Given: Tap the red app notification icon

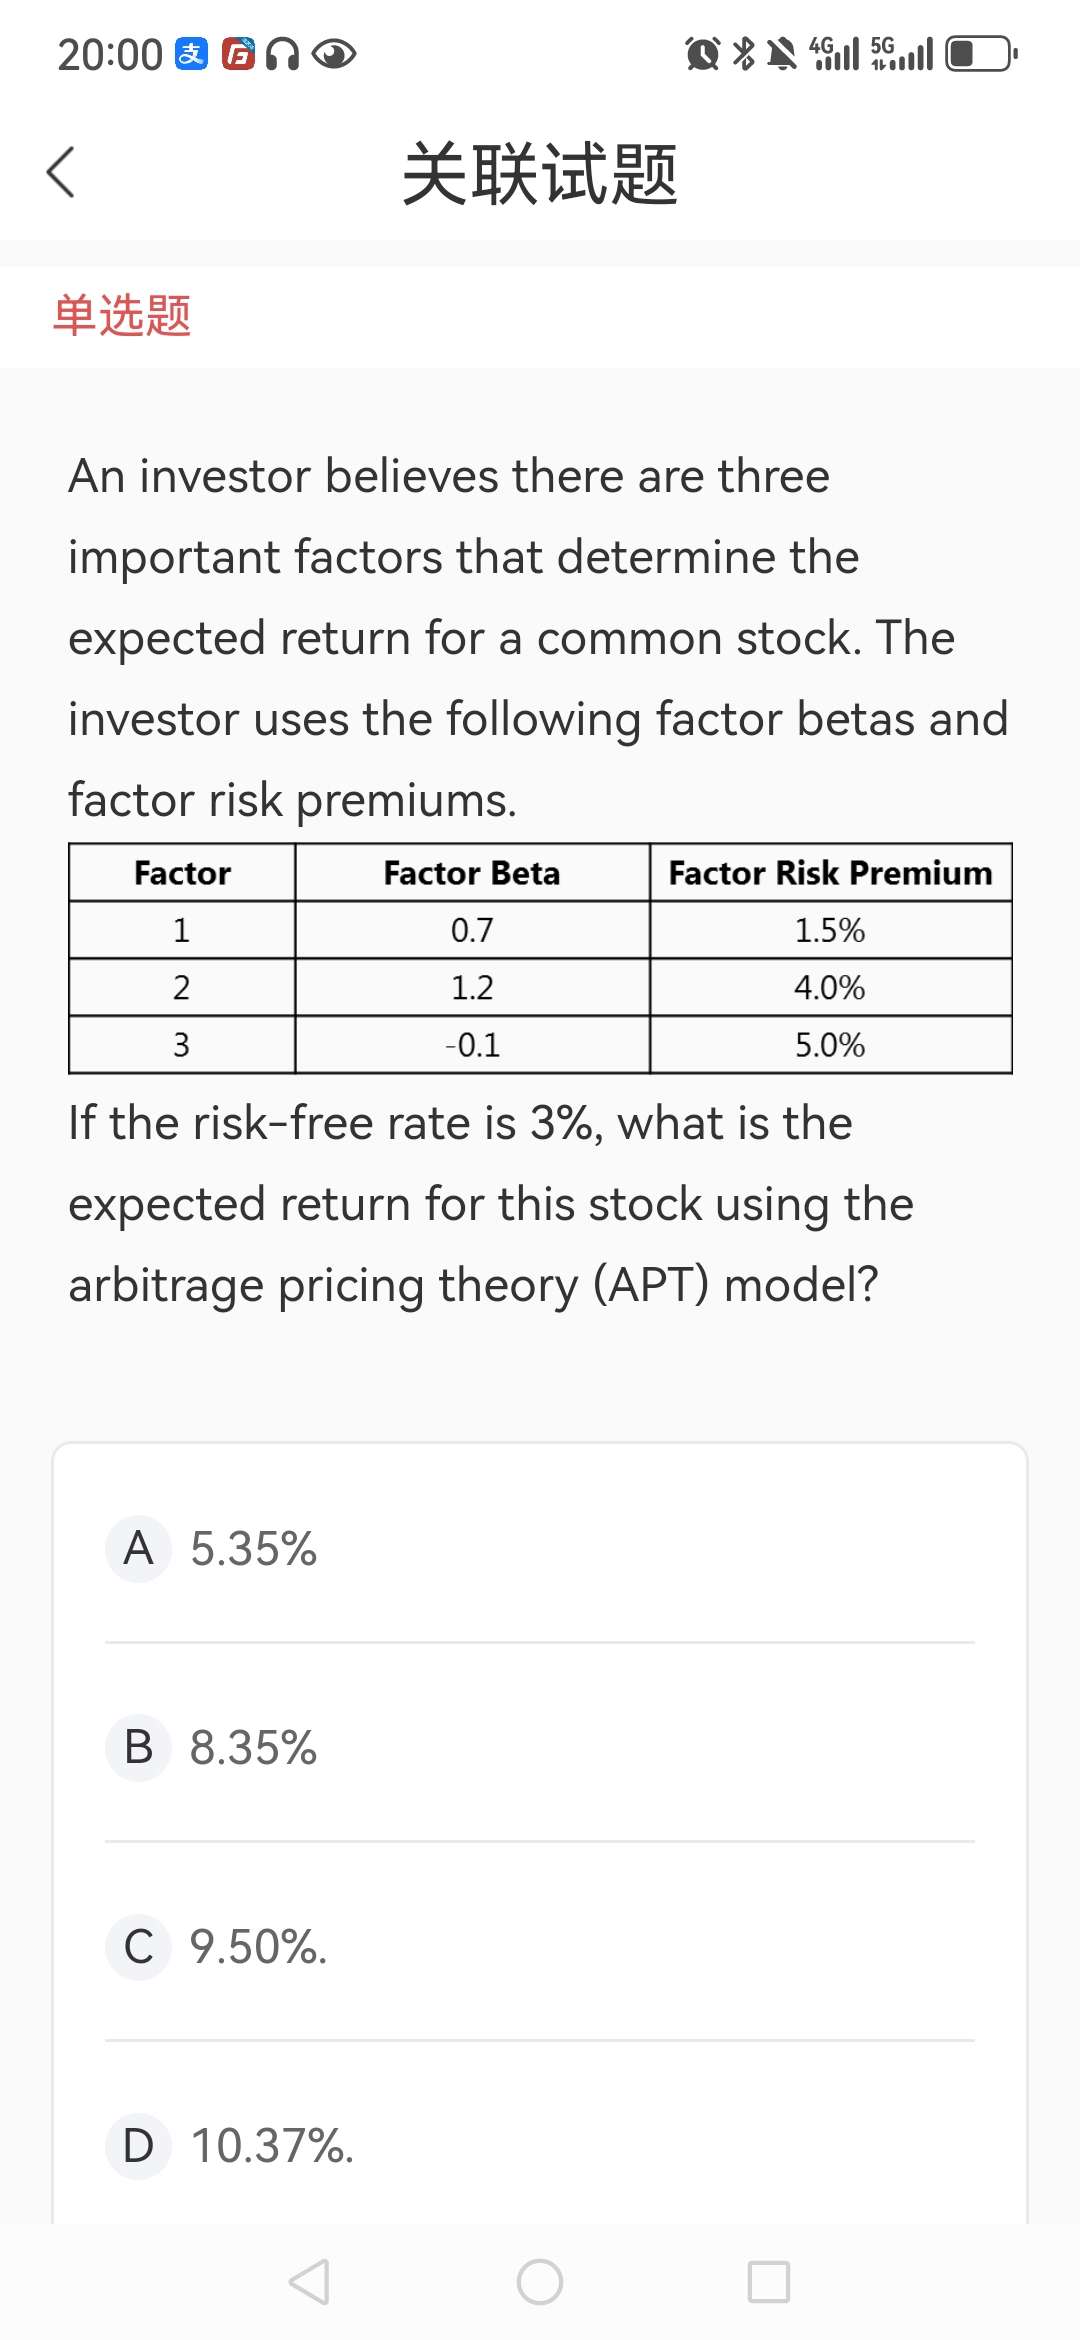Looking at the screenshot, I should (x=238, y=54).
